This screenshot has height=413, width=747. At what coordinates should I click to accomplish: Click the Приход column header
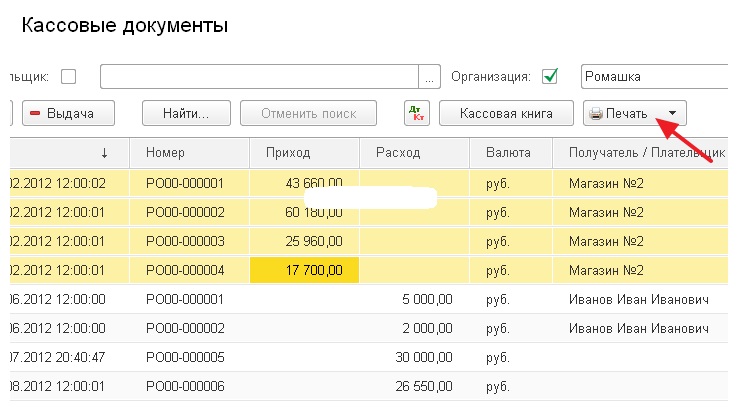[x=304, y=153]
